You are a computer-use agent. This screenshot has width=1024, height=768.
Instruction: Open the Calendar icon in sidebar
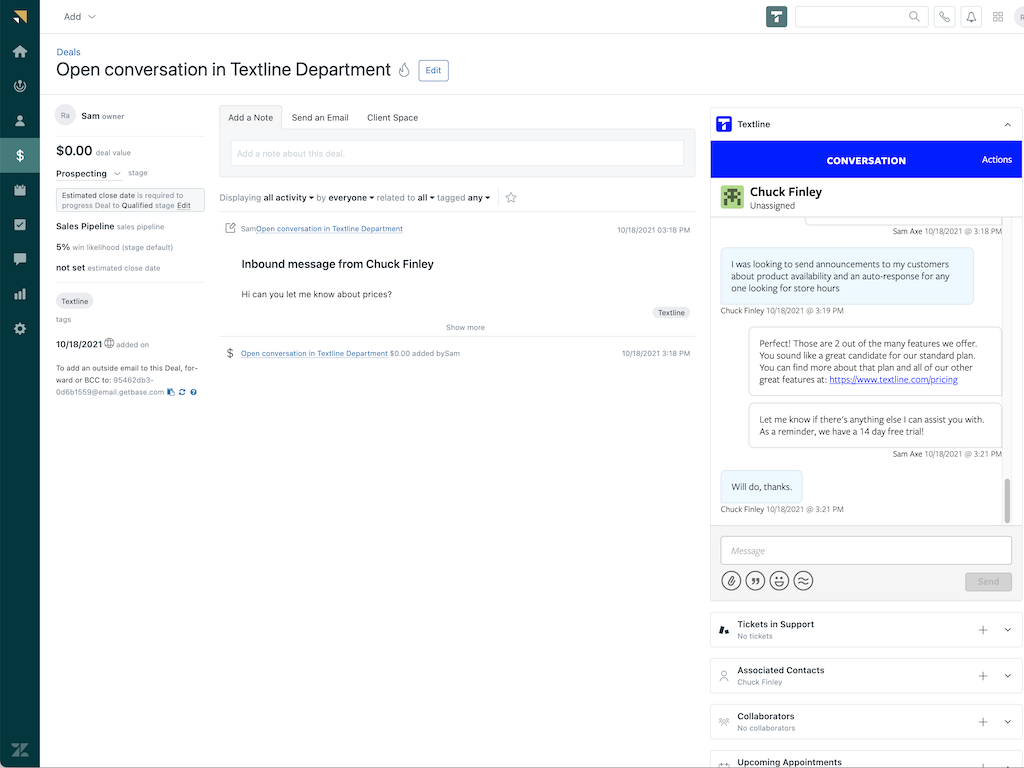(20, 190)
